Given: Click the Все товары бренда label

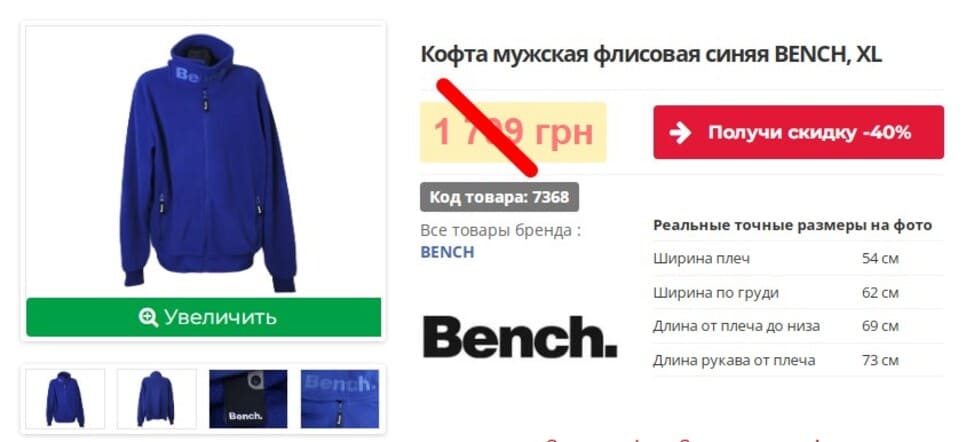Looking at the screenshot, I should coord(500,231).
